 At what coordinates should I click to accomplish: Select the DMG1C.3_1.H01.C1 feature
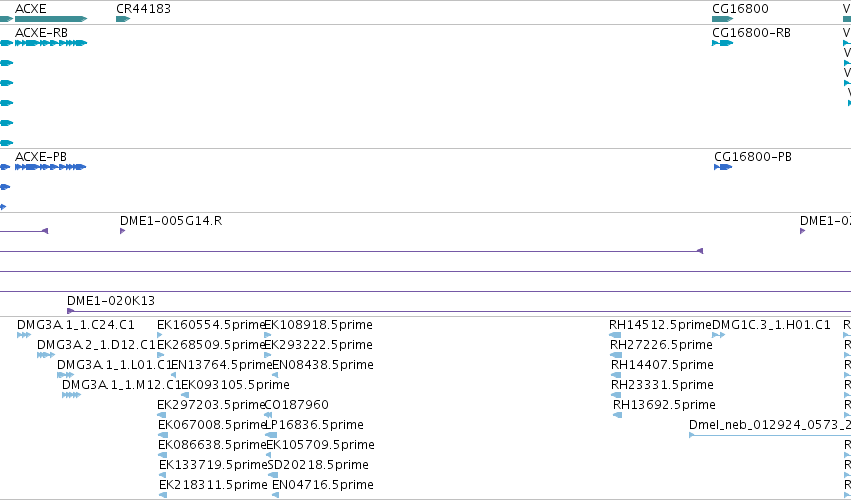(x=719, y=335)
